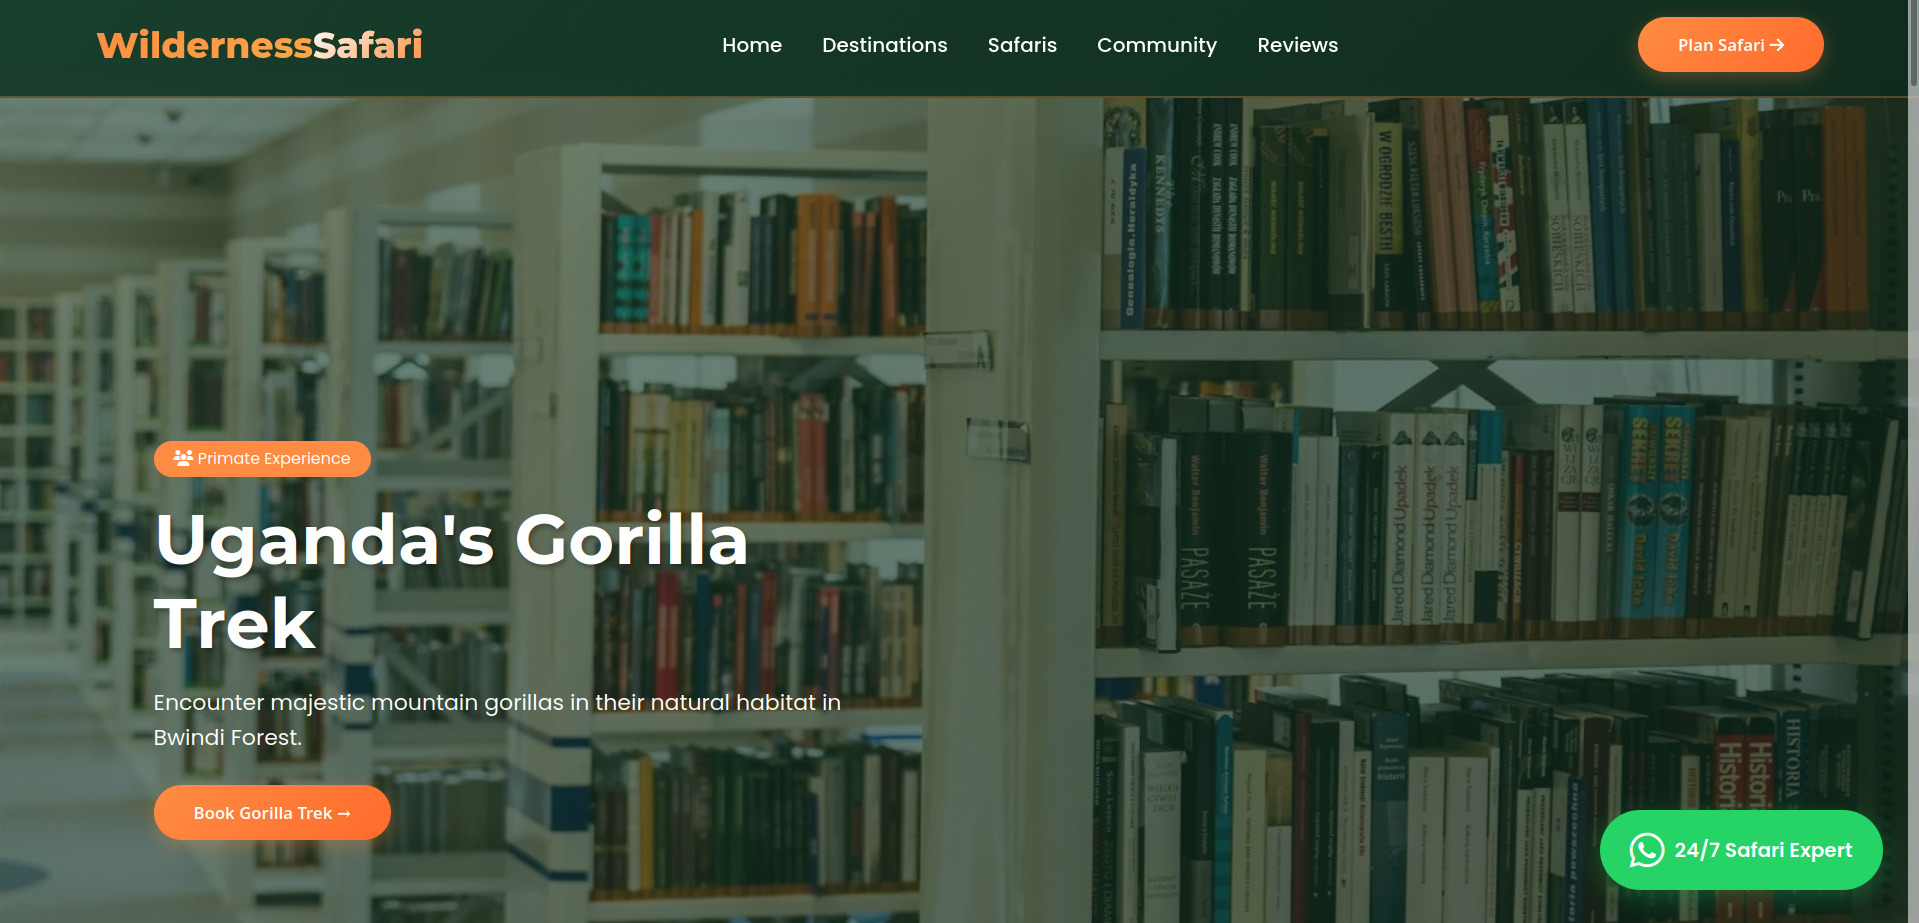Click the arrow icon in Plan Safari button
The image size is (1919, 923).
[1777, 45]
